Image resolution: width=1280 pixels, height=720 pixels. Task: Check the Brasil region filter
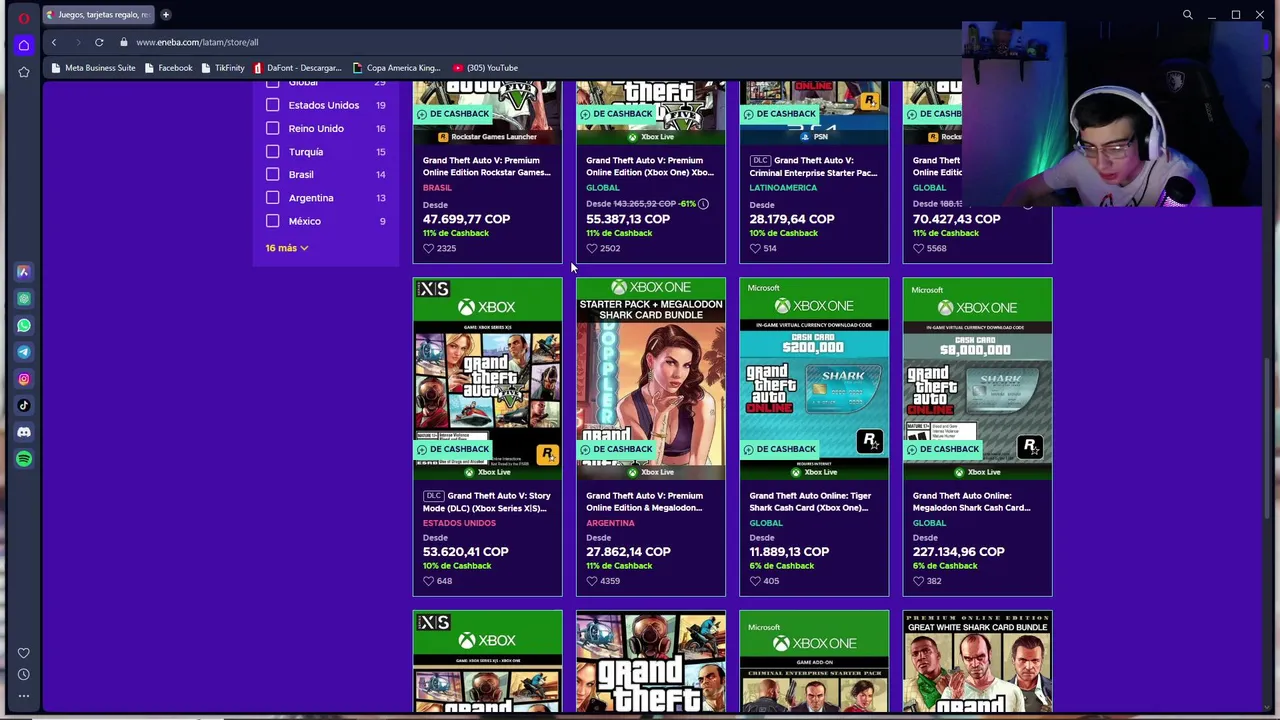click(273, 174)
